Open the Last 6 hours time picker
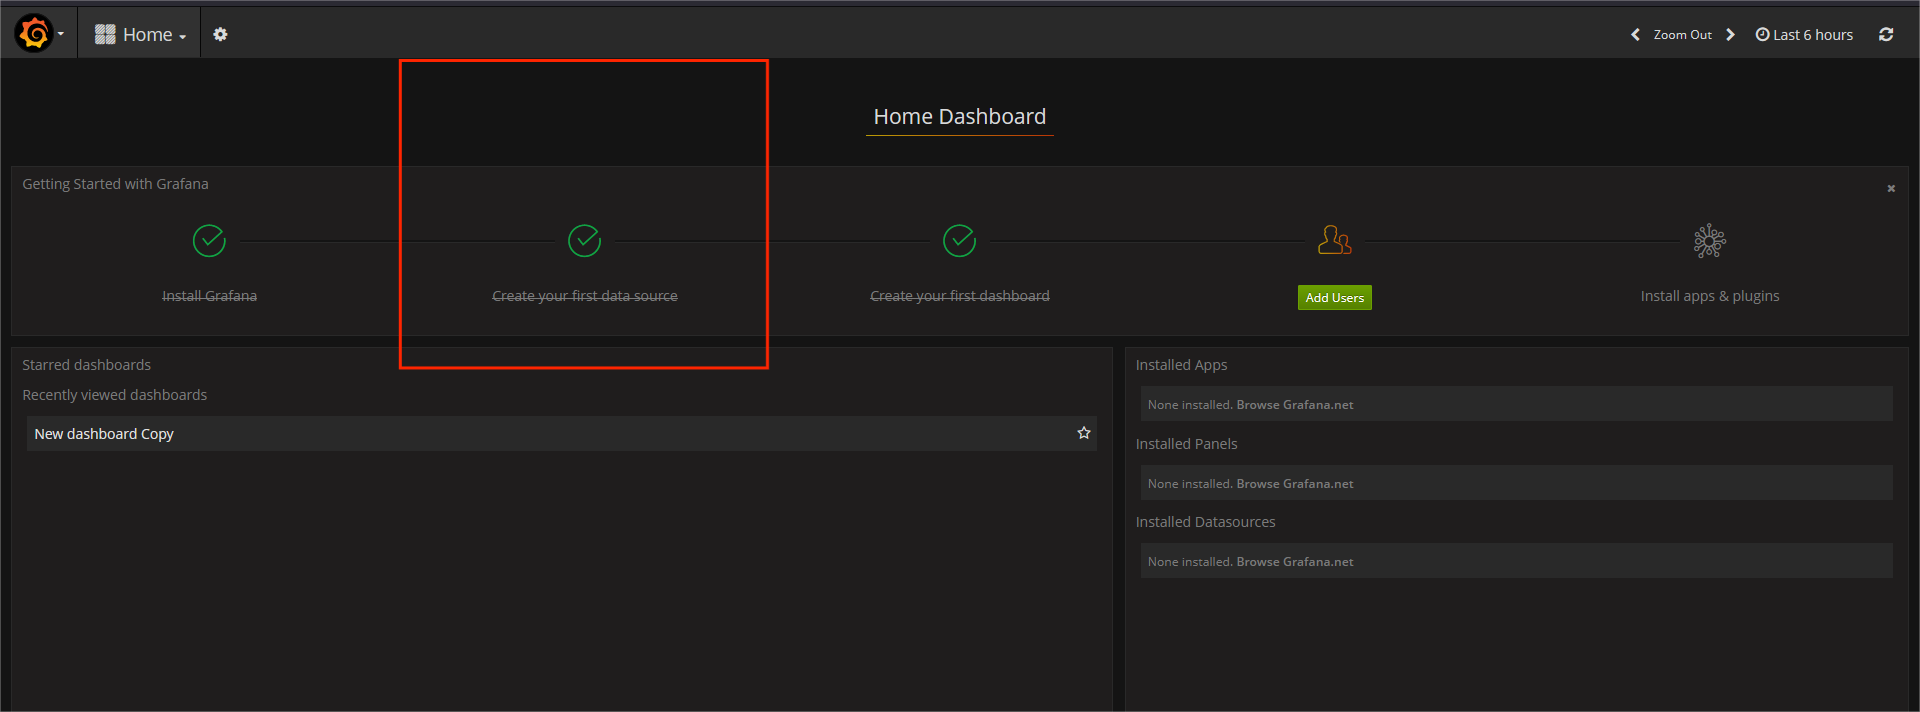 click(x=1804, y=35)
